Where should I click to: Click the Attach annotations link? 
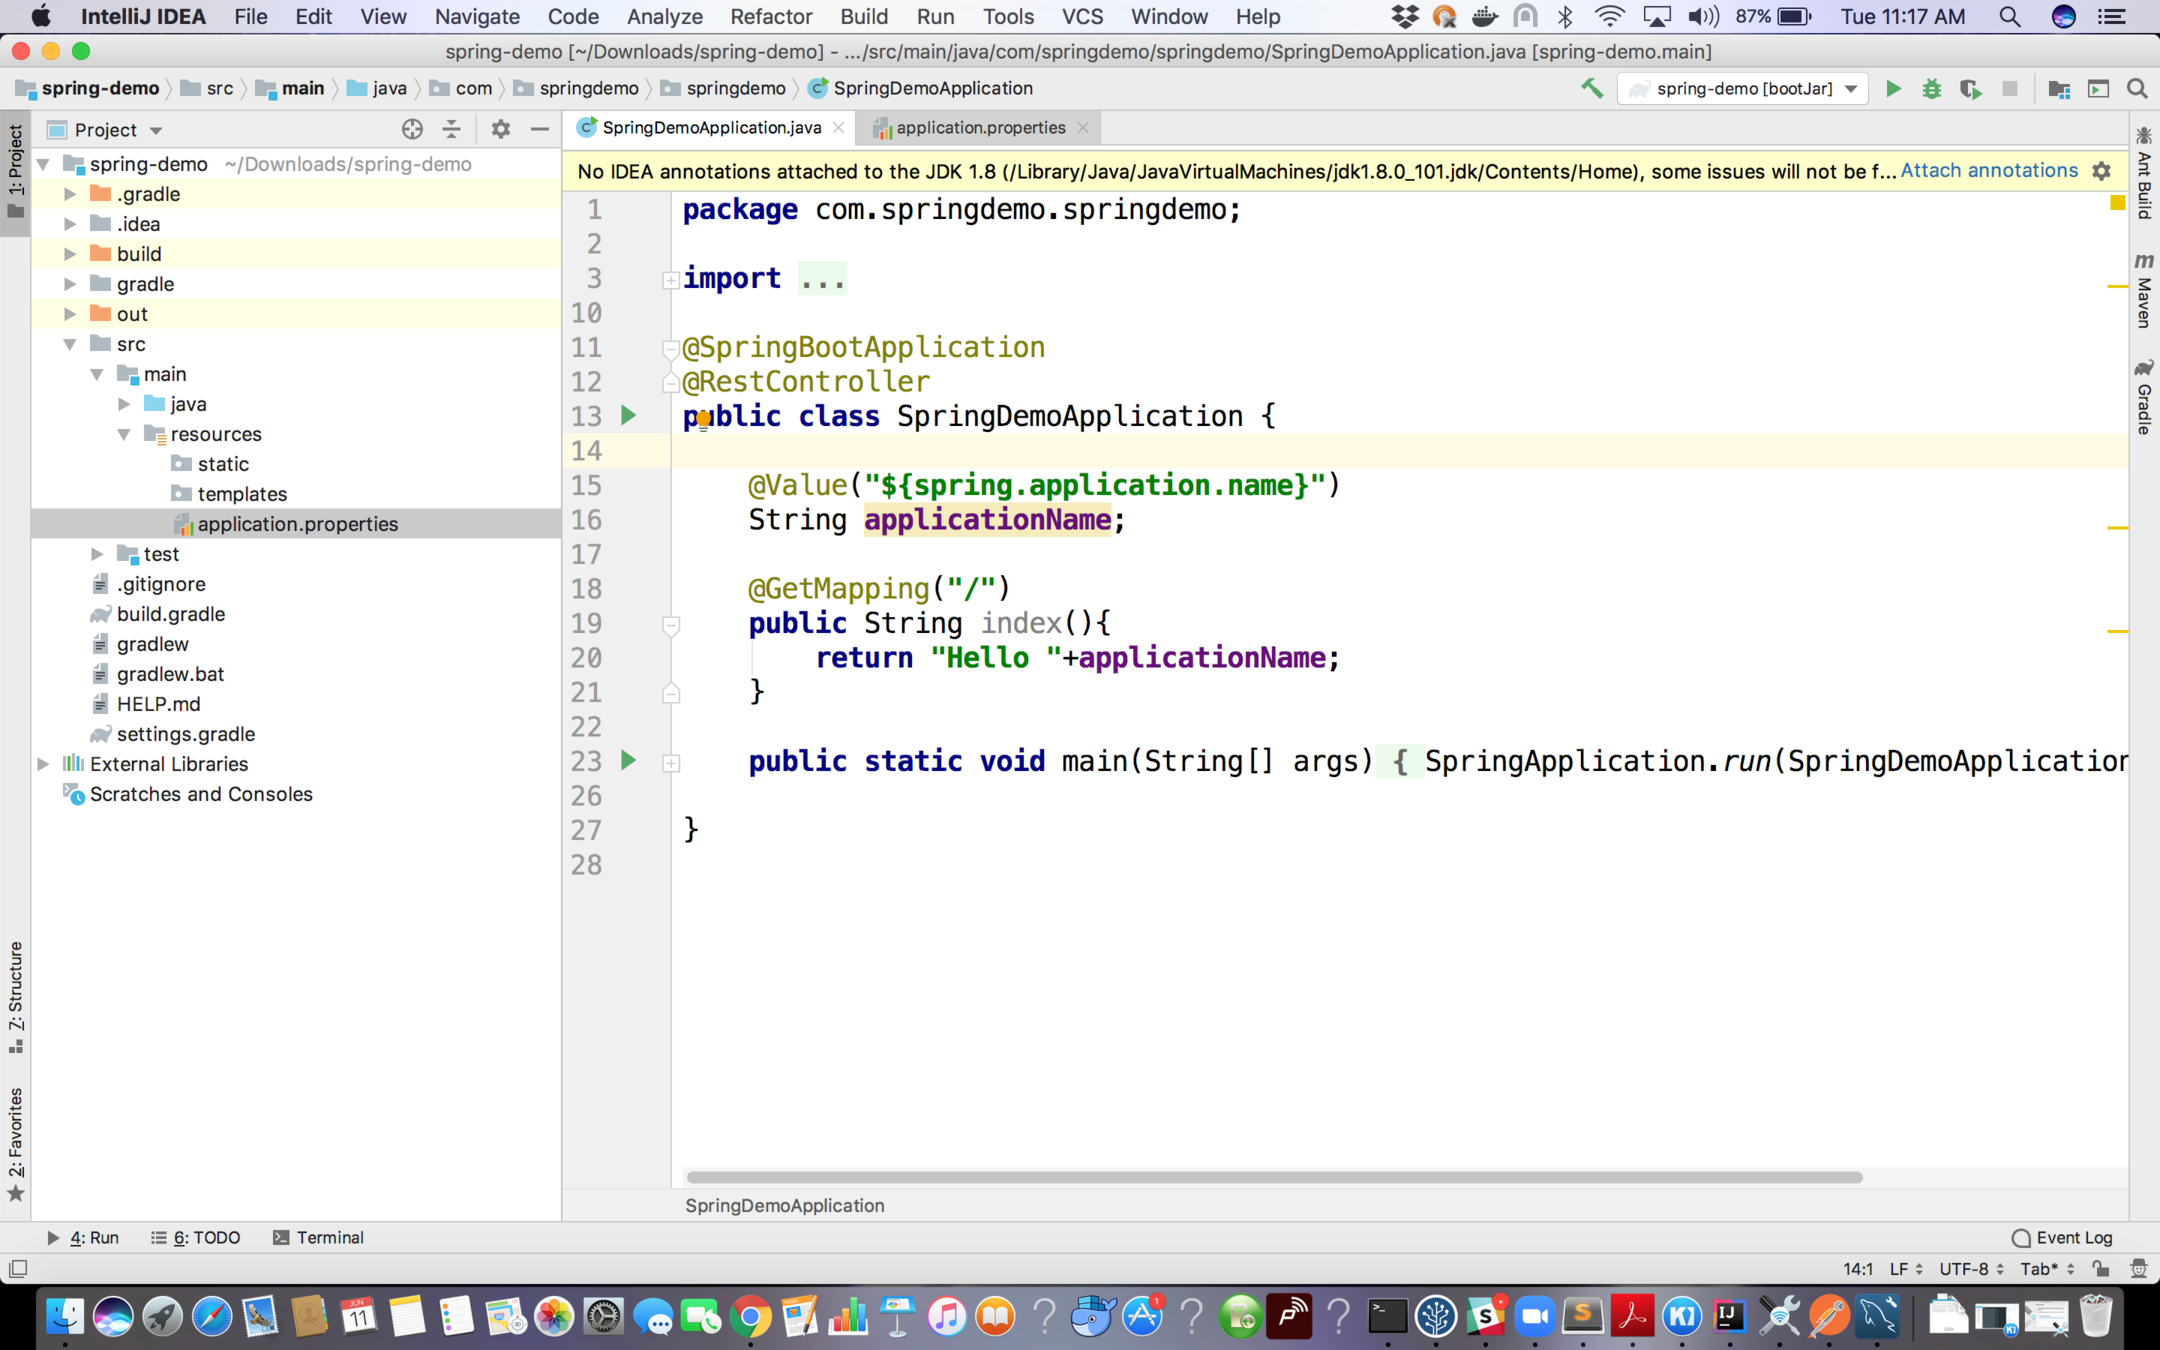[1988, 171]
